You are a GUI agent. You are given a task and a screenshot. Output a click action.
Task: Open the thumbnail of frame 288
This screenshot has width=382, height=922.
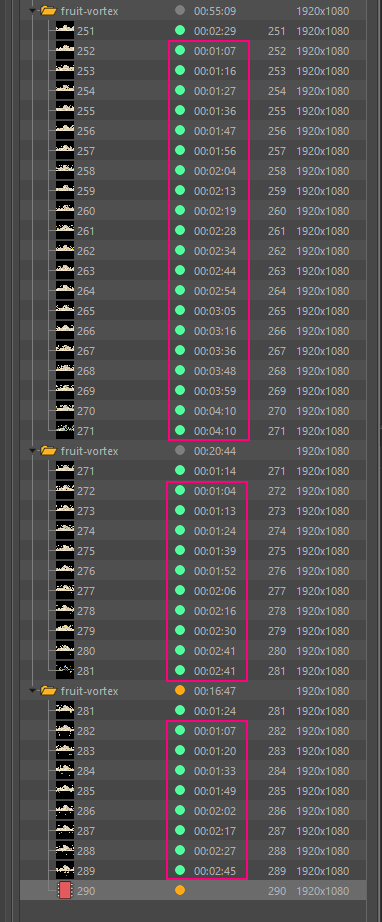(65, 850)
